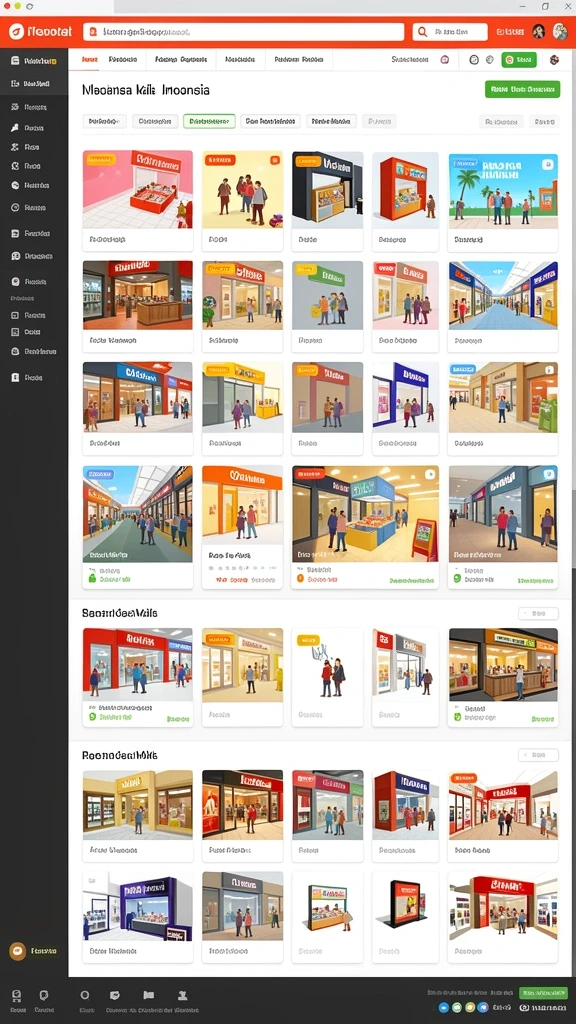Click the blue round icon in the bottom-right status area
The image size is (576, 1024).
click(x=443, y=1008)
